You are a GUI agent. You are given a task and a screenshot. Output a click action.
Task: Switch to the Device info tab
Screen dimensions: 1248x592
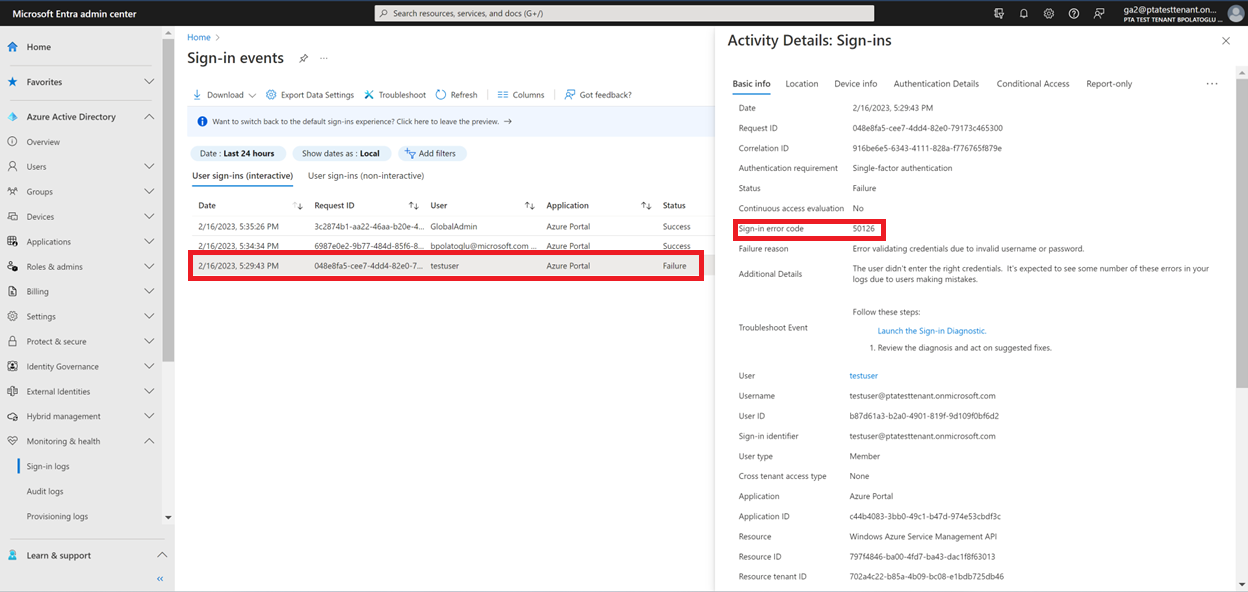tap(856, 84)
